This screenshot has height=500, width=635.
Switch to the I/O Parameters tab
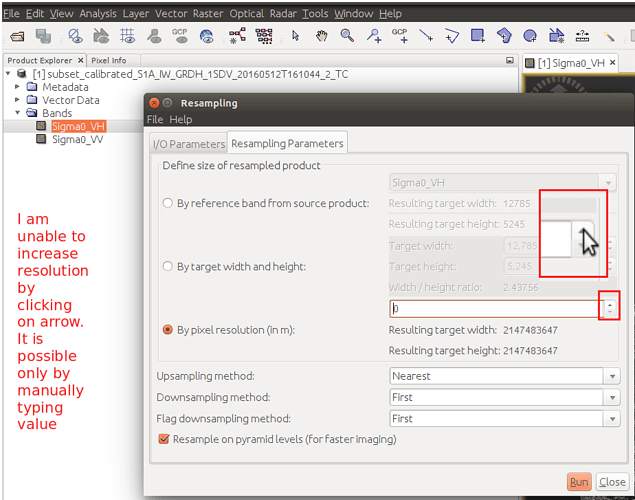point(188,144)
